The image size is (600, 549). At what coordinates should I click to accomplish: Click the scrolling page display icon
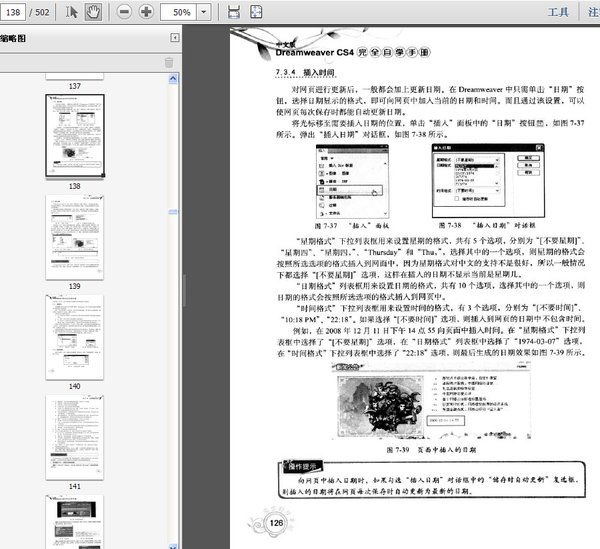(x=233, y=12)
